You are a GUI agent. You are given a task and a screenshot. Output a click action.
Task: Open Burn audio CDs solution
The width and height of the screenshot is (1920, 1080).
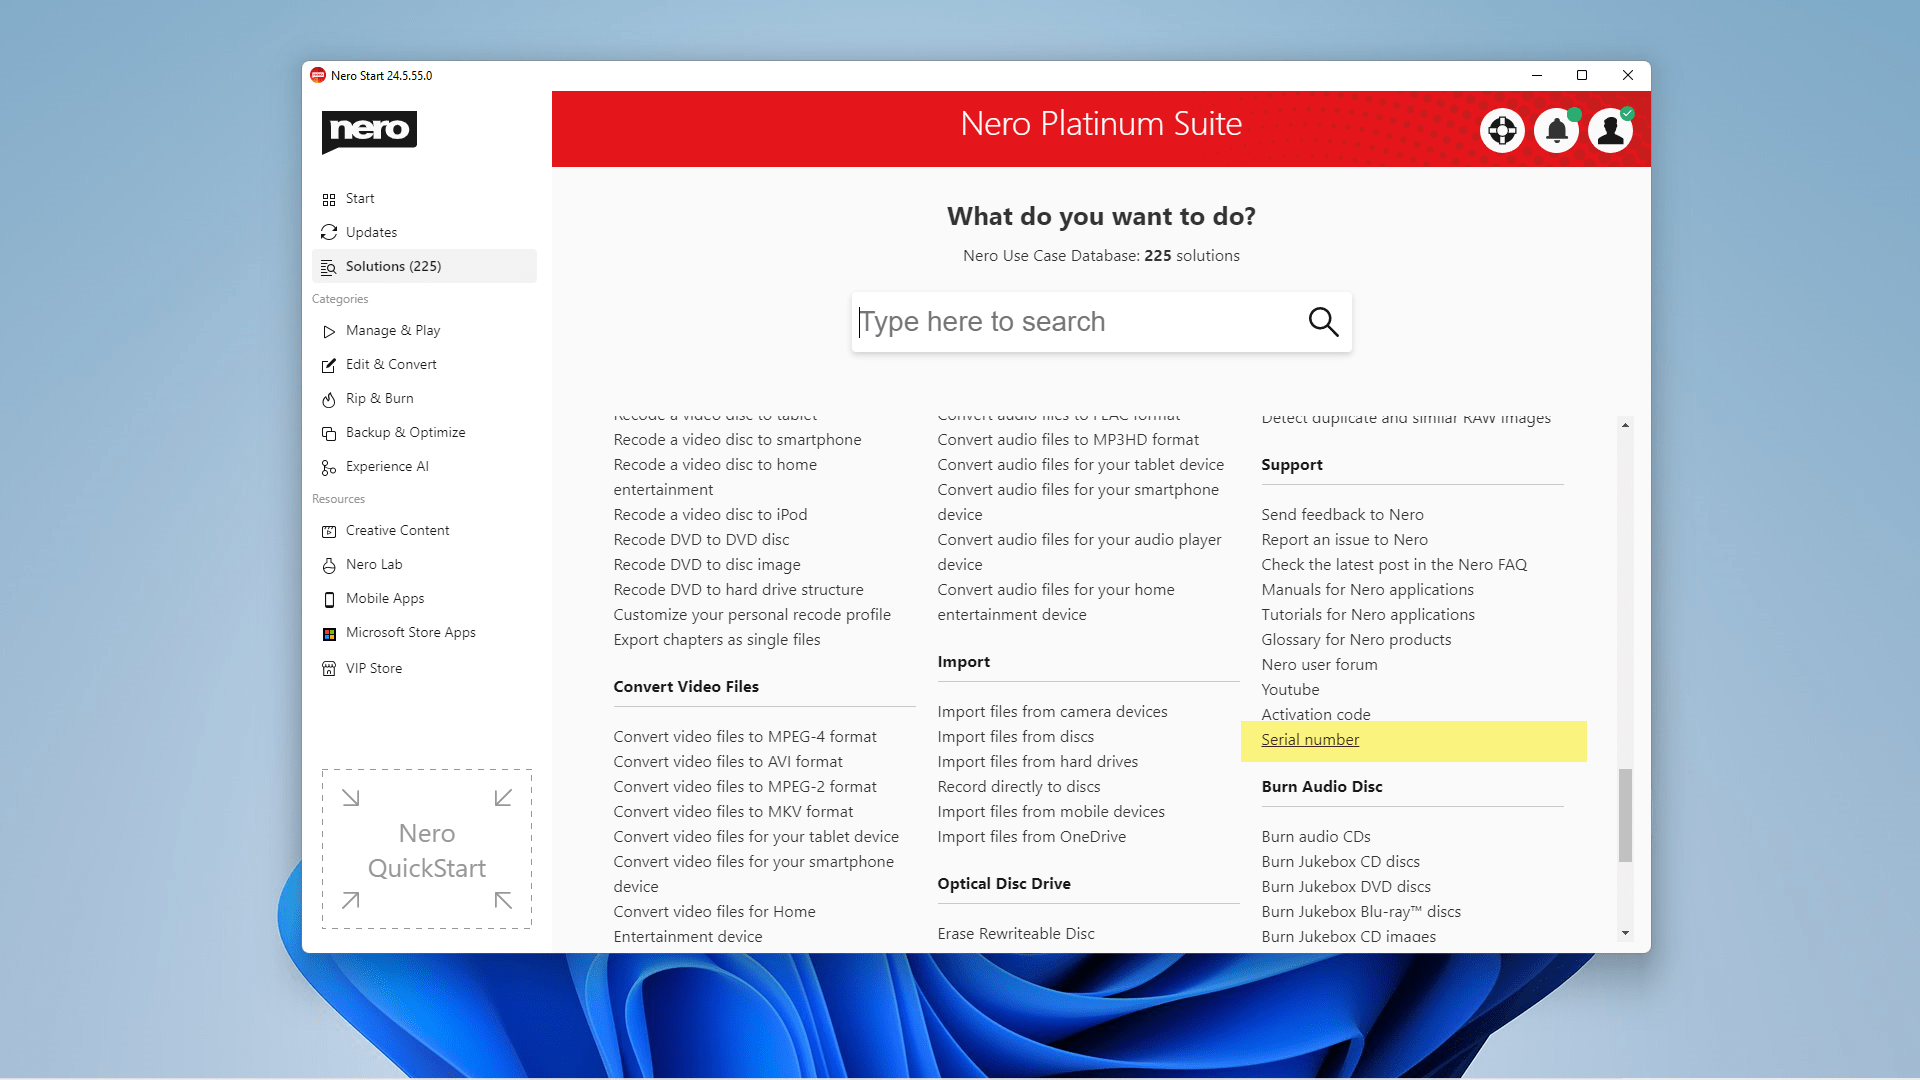click(1315, 837)
